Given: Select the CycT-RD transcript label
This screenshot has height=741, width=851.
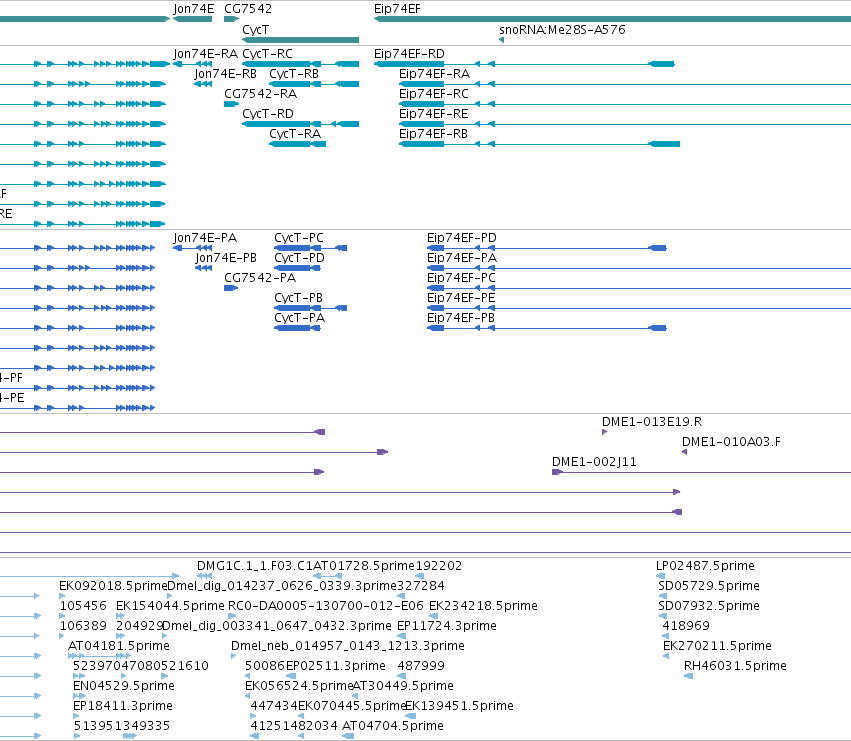Looking at the screenshot, I should coord(268,114).
